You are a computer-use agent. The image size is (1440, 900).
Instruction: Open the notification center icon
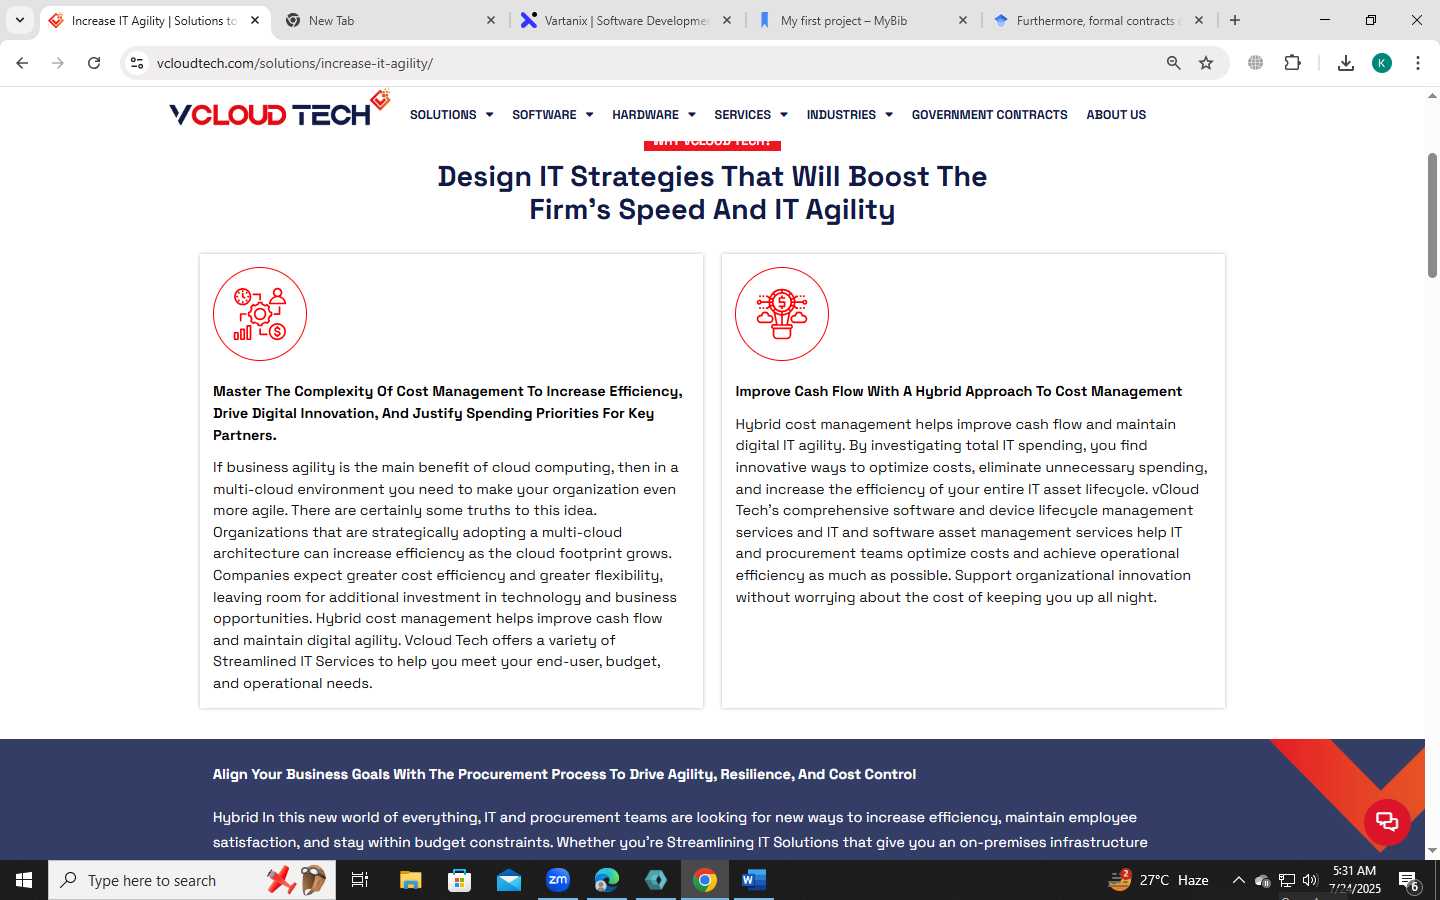(1409, 882)
